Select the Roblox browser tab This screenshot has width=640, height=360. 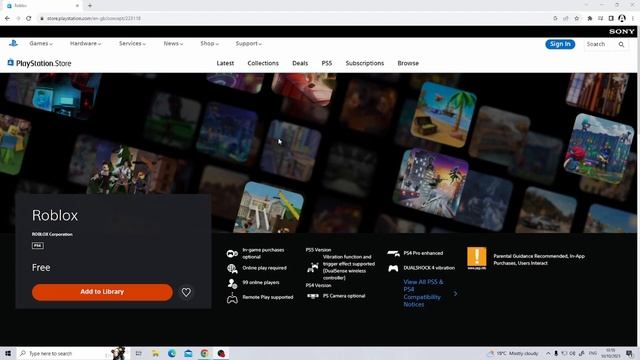point(41,6)
